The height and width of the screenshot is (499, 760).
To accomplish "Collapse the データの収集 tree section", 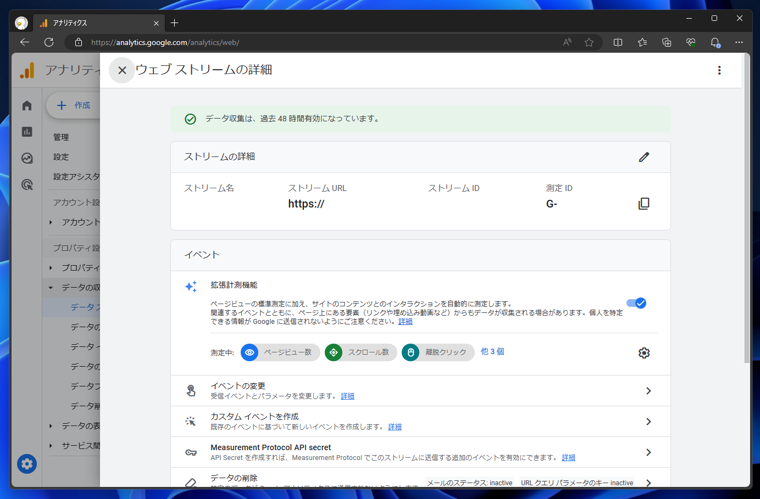I will (x=50, y=287).
